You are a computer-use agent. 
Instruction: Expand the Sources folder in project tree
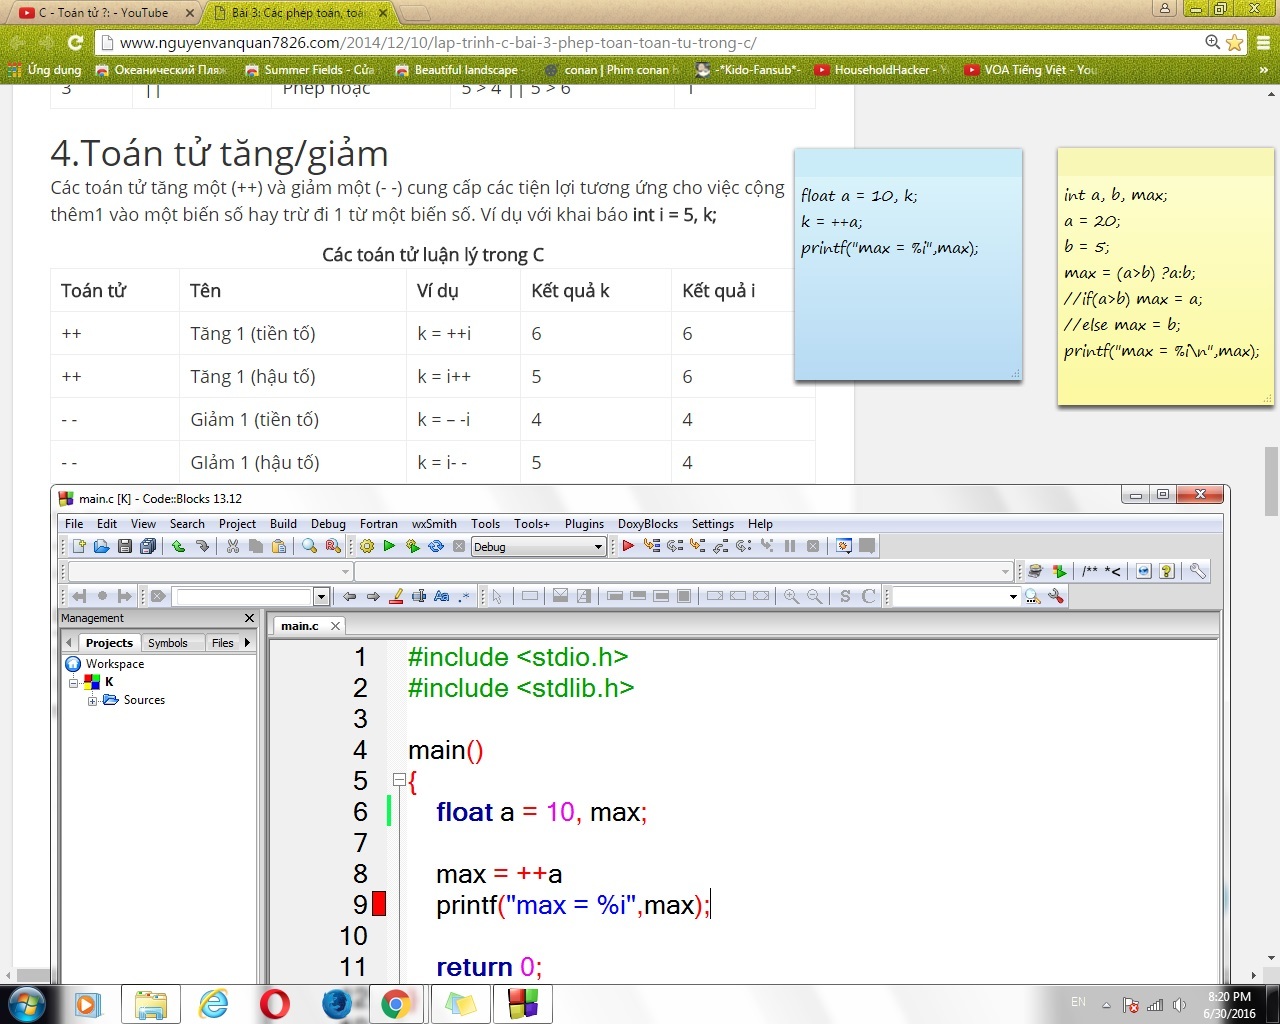tap(92, 701)
